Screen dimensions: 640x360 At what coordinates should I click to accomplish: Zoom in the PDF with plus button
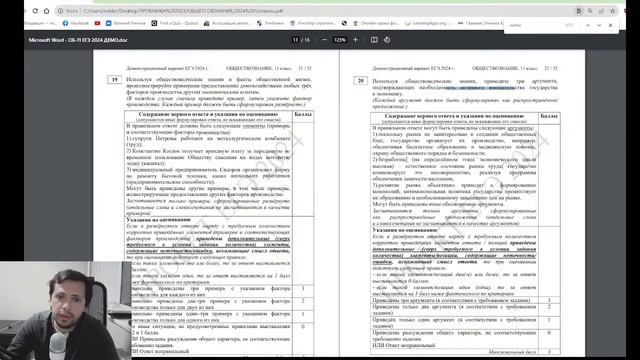point(355,40)
